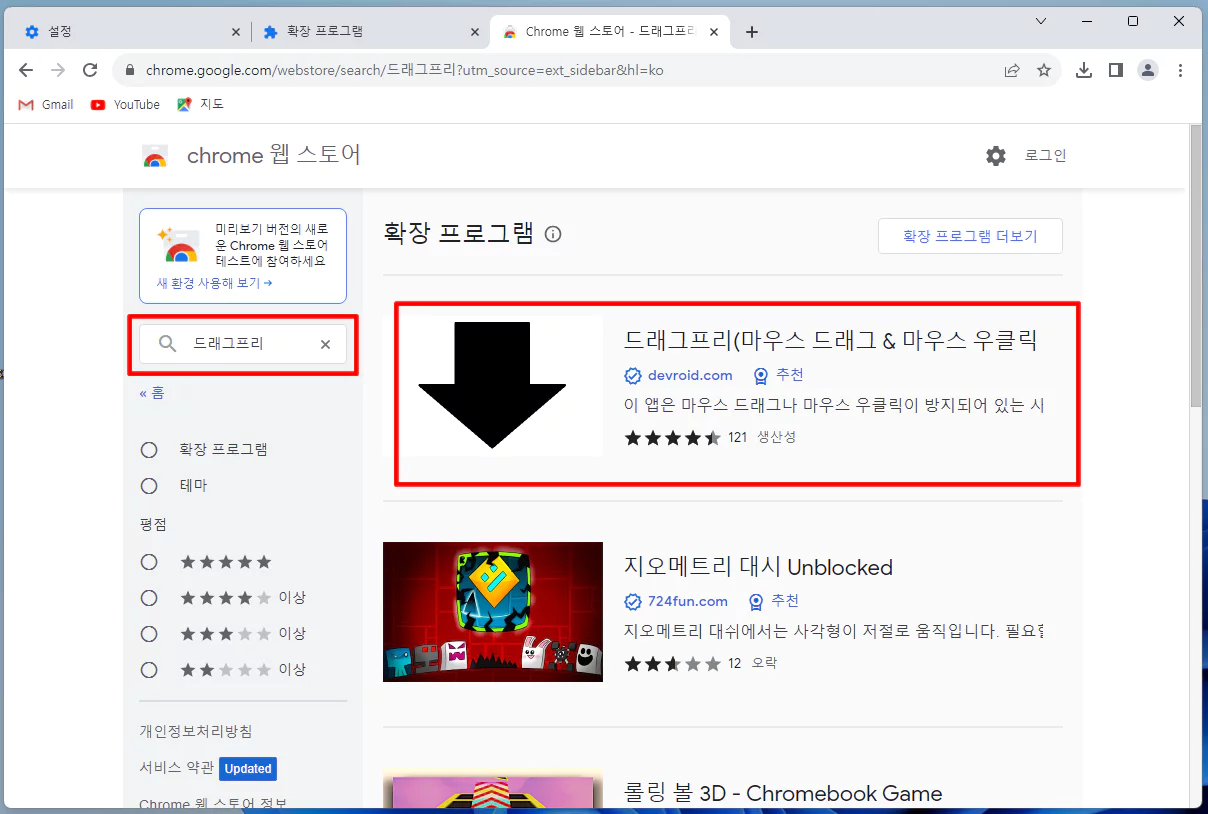The width and height of the screenshot is (1208, 814).
Task: Open the Chrome three-dot menu
Action: click(1180, 70)
